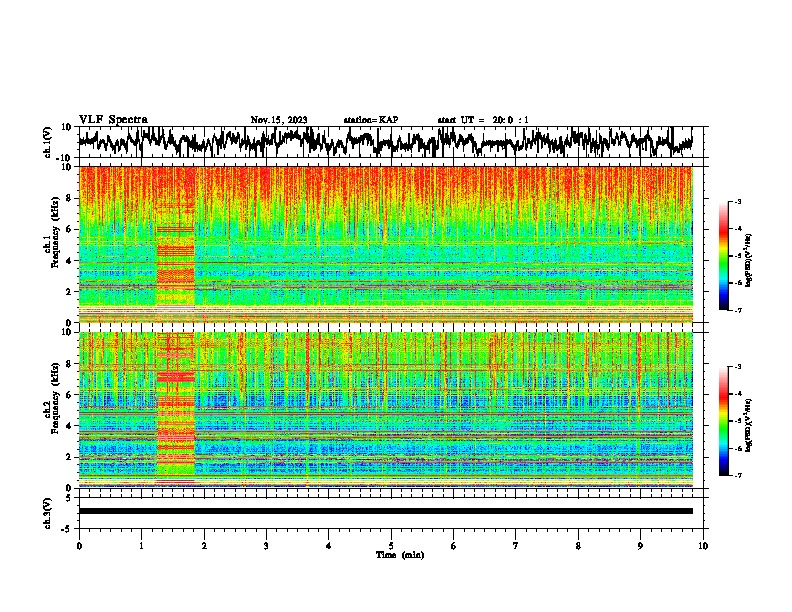Image resolution: width=792 pixels, height=612 pixels.
Task: Click the "2" tick on the time axis
Action: click(204, 546)
